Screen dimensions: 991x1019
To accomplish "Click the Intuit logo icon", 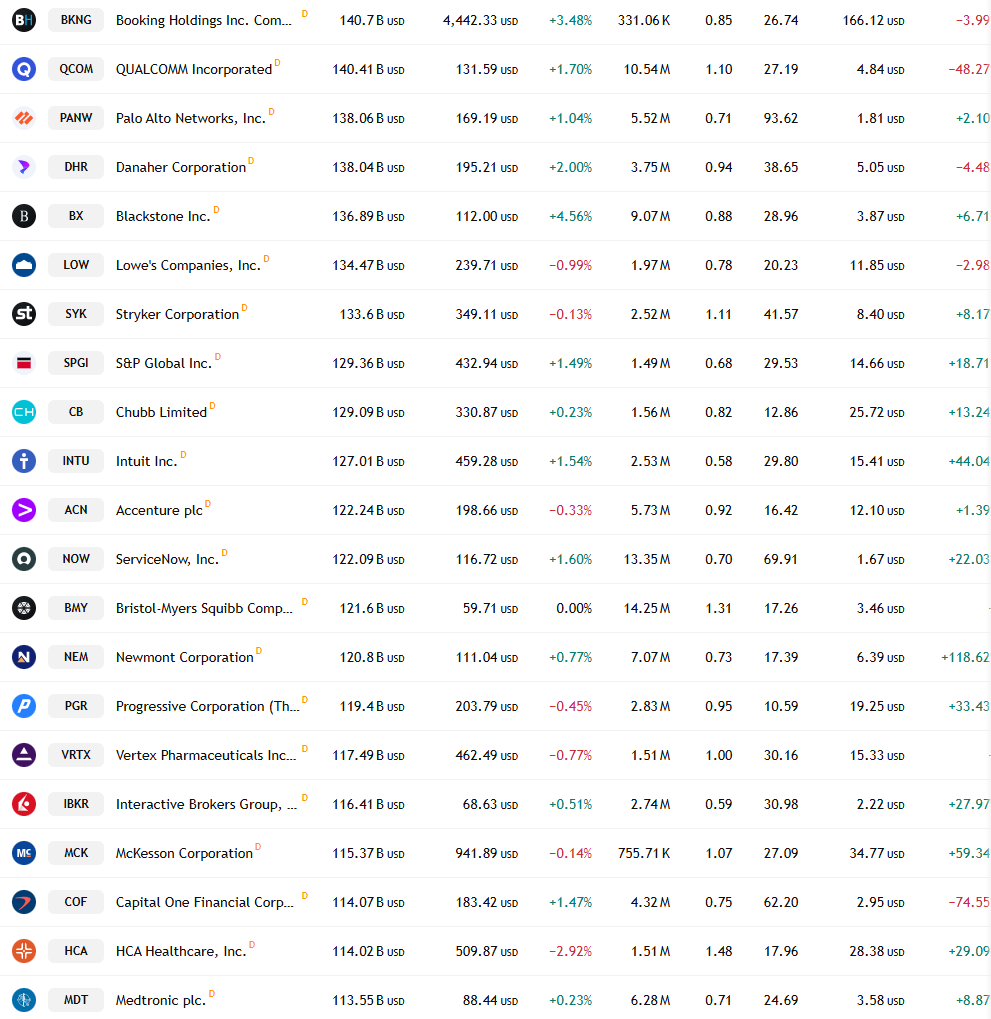I will 24,461.
